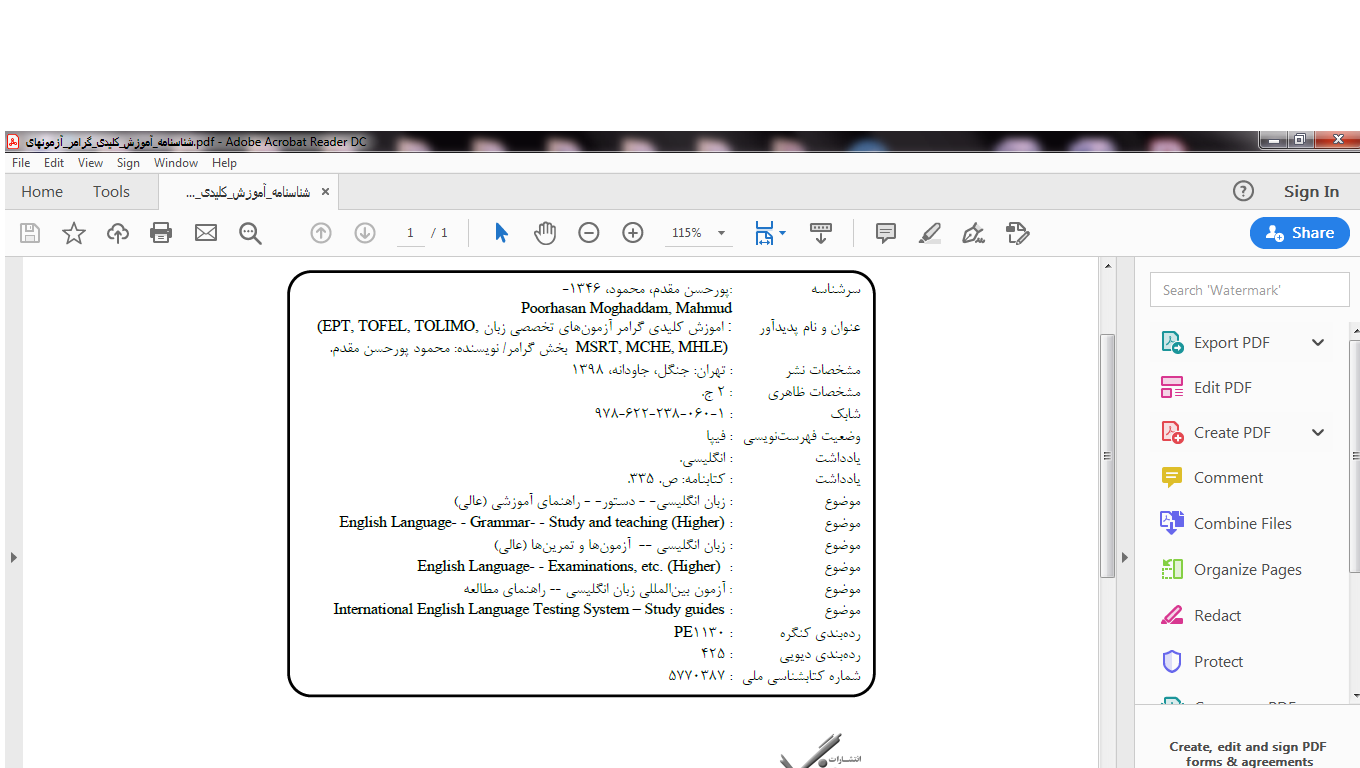
Task: Select the Highlight text pen tool
Action: pos(929,233)
